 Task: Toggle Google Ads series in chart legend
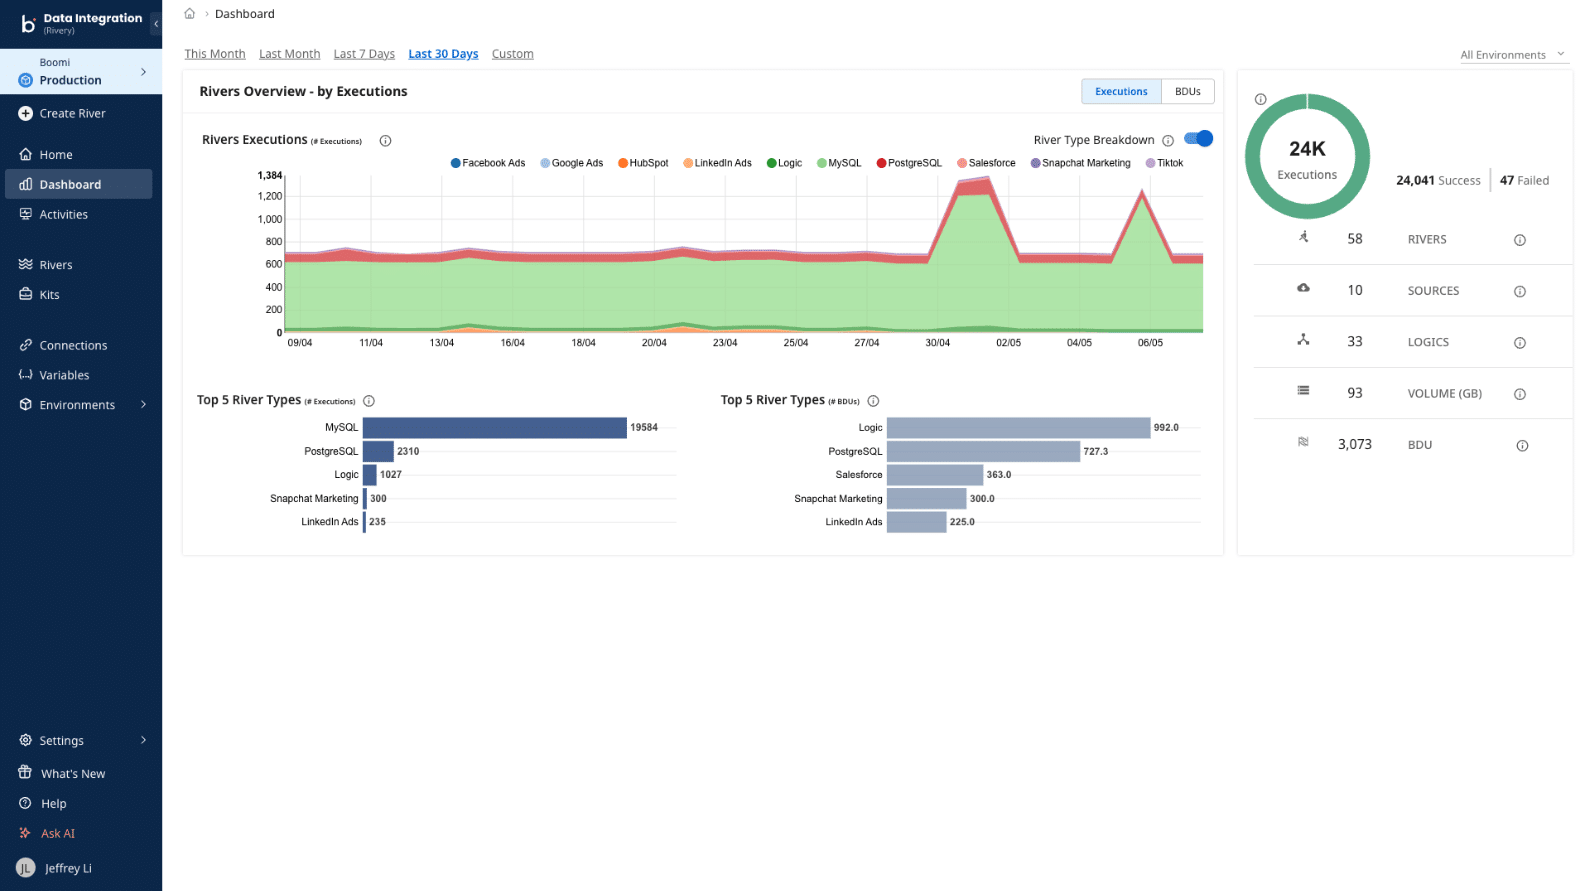[572, 163]
